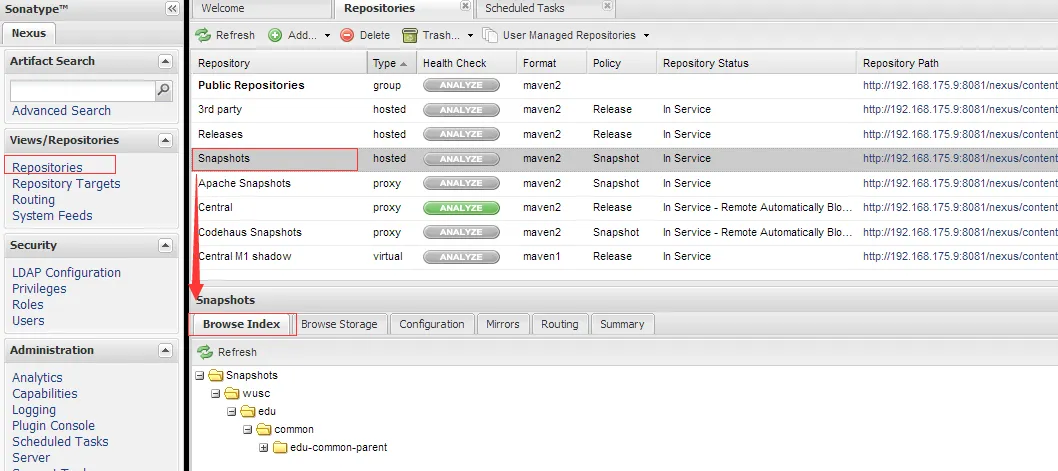Click ANALYZE button for Central M1 shadow
Image resolution: width=1058 pixels, height=471 pixels.
(462, 256)
